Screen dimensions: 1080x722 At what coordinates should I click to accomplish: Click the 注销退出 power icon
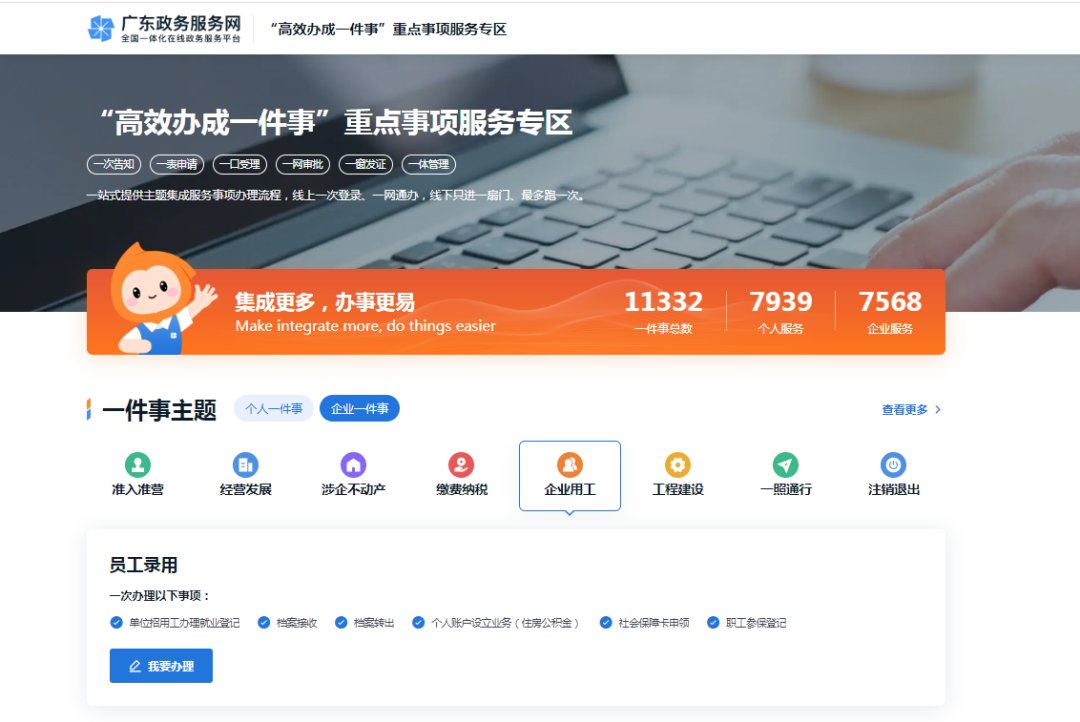[x=893, y=463]
